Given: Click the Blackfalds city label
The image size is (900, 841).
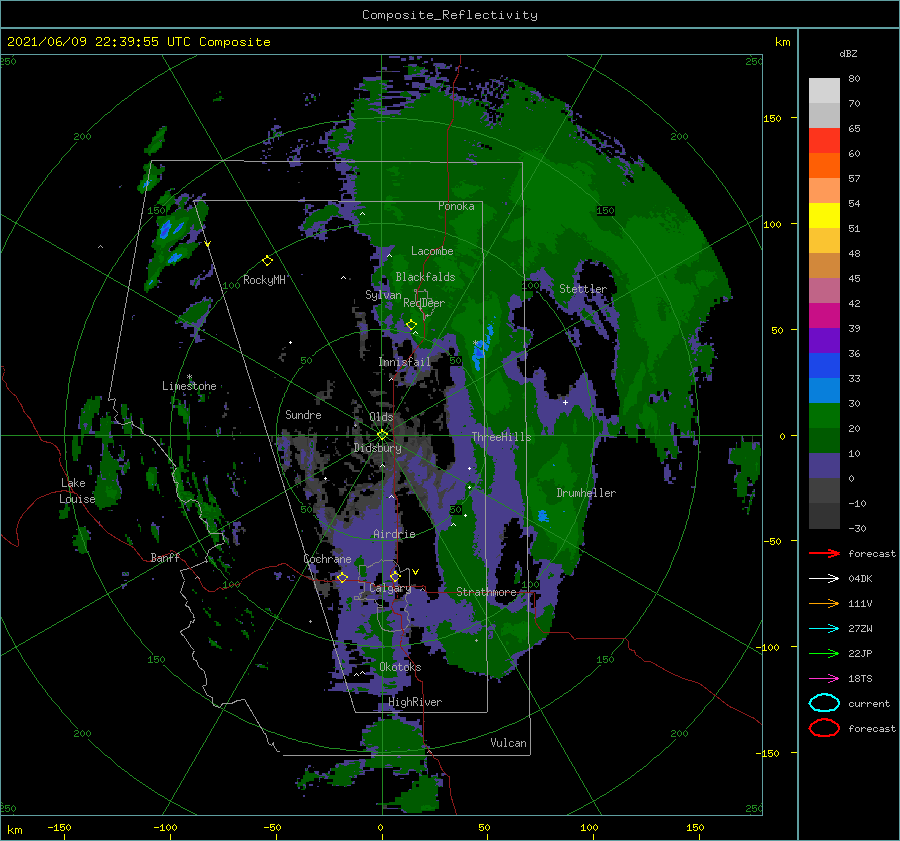Looking at the screenshot, I should point(425,277).
